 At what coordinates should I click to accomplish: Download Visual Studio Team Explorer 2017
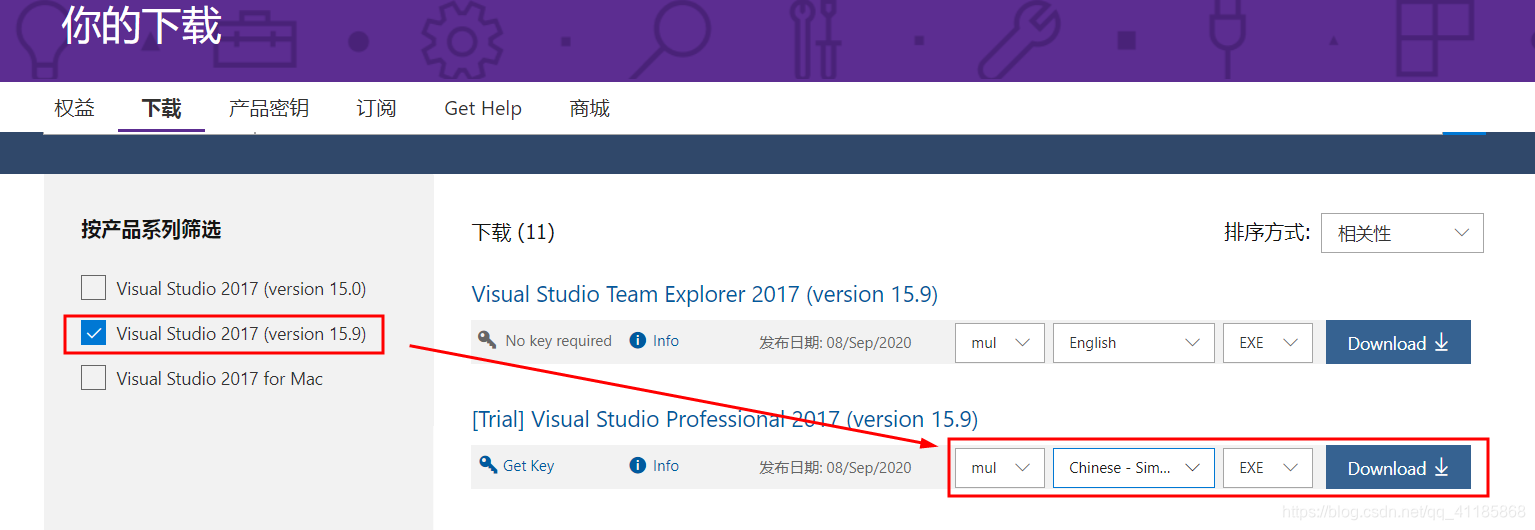pyautogui.click(x=1398, y=342)
